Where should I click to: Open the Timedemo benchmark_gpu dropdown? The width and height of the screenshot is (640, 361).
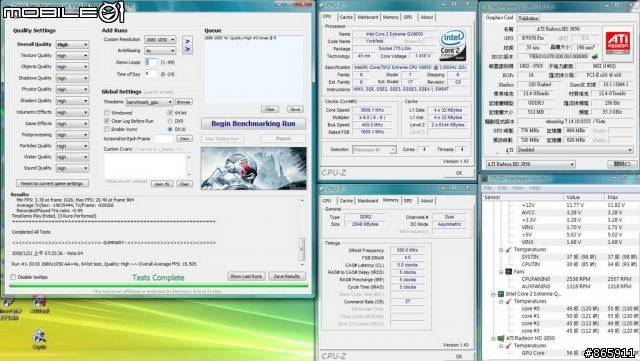point(149,102)
